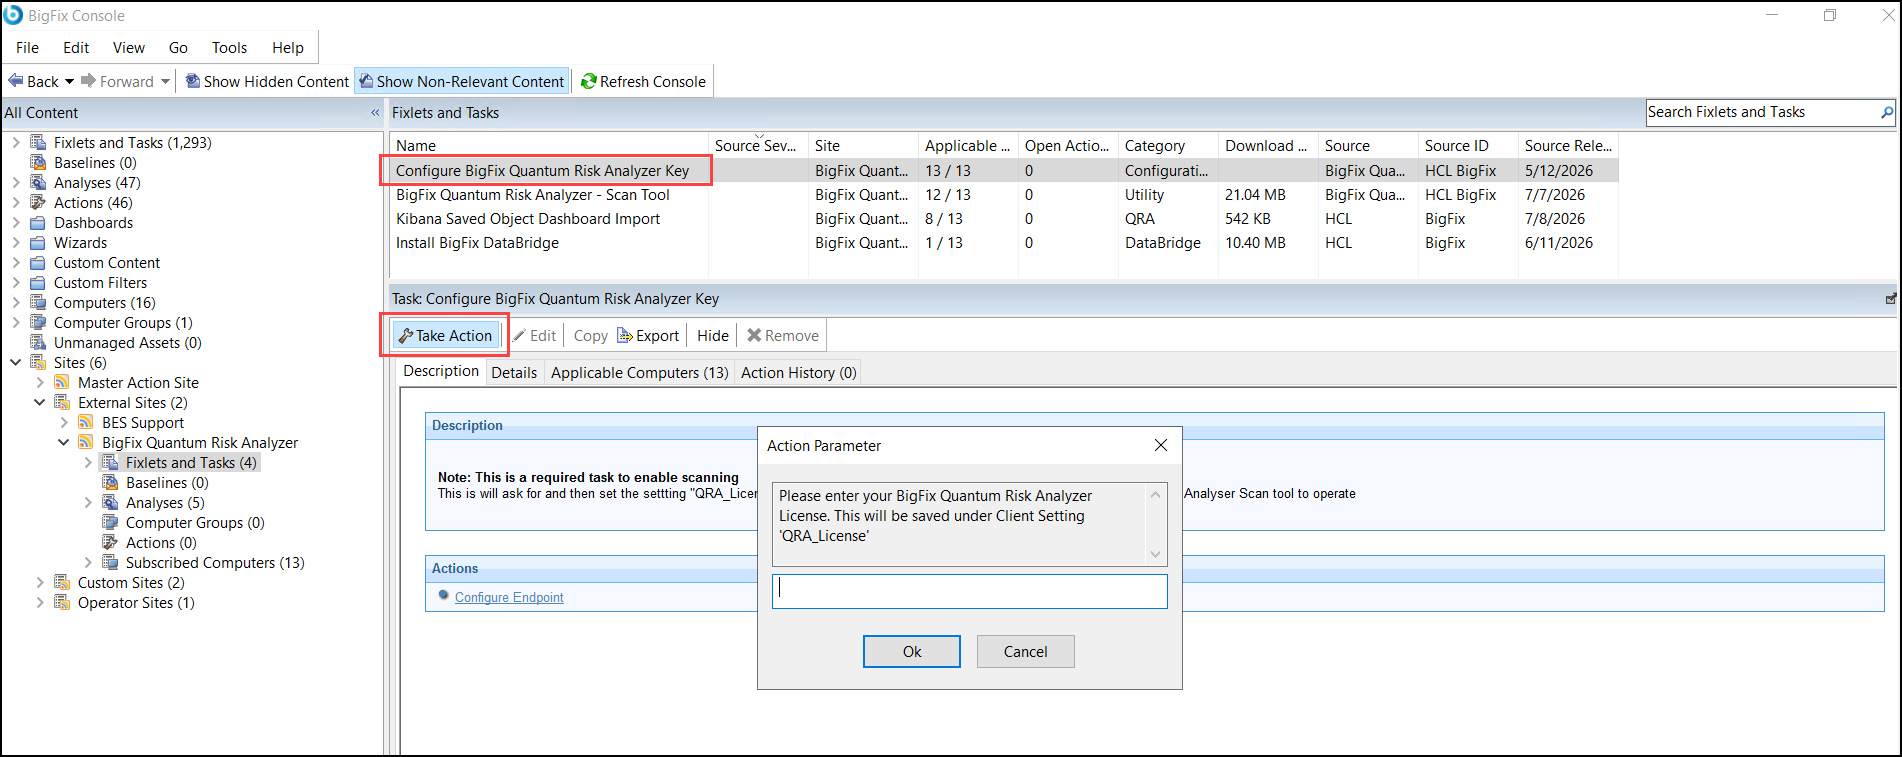The image size is (1902, 757).
Task: Open the View menu
Action: (129, 47)
